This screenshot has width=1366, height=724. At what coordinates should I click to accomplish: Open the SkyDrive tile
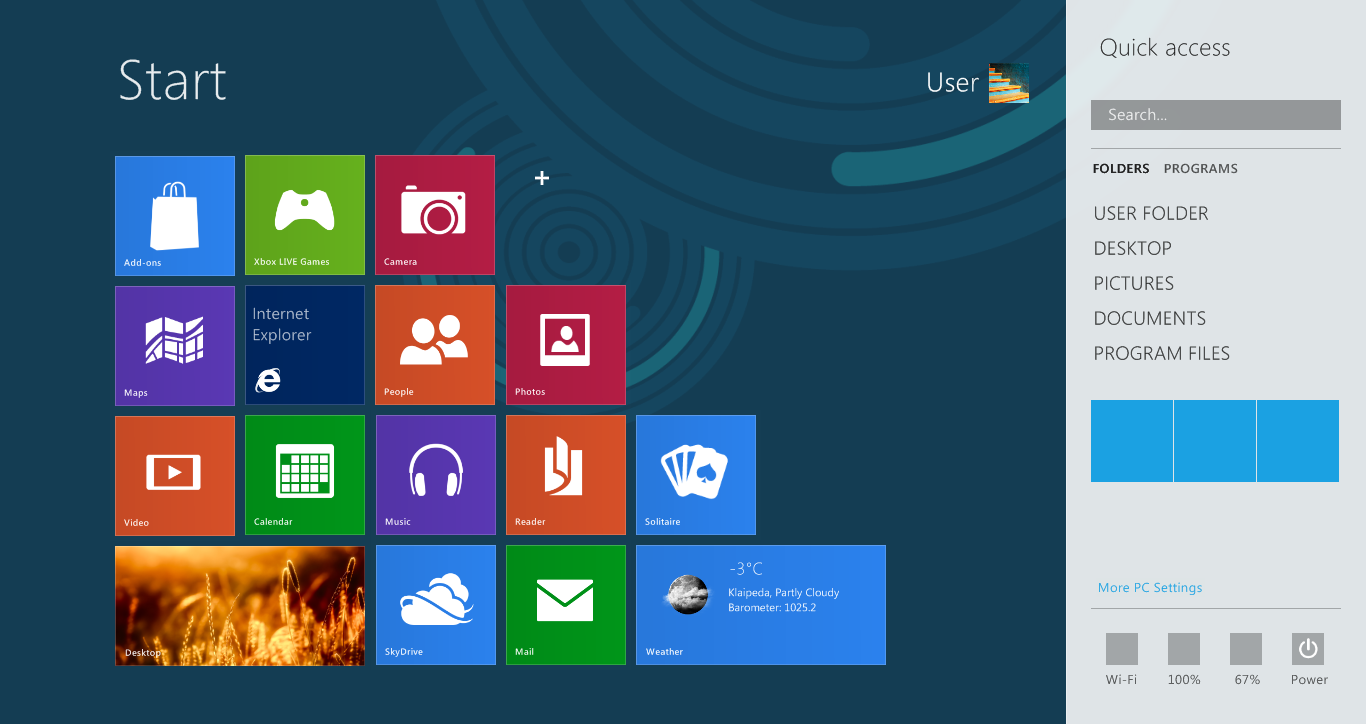tap(436, 605)
